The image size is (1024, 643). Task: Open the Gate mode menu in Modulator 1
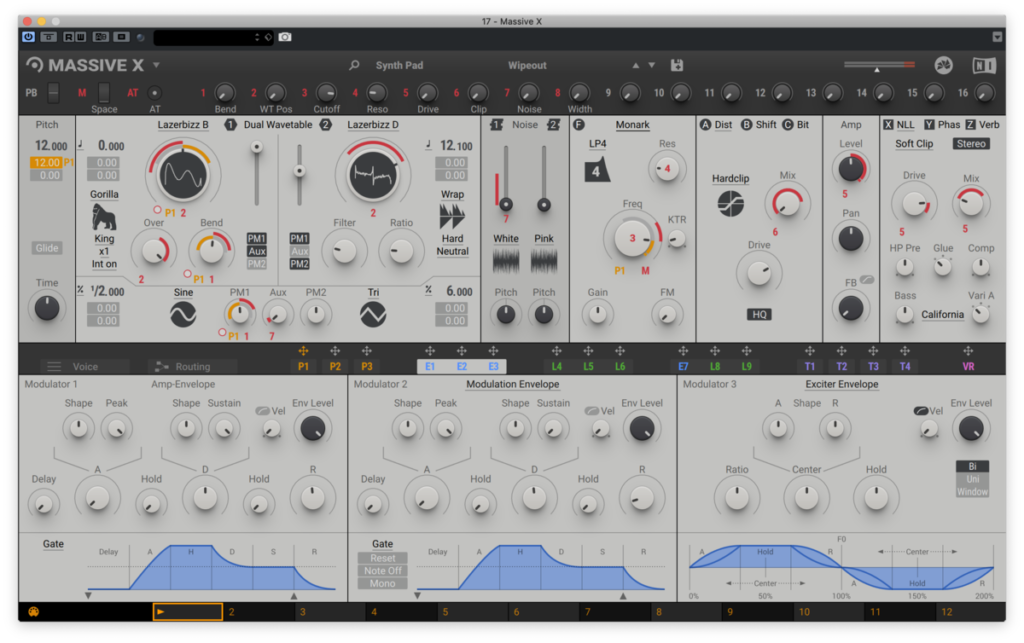(x=54, y=544)
